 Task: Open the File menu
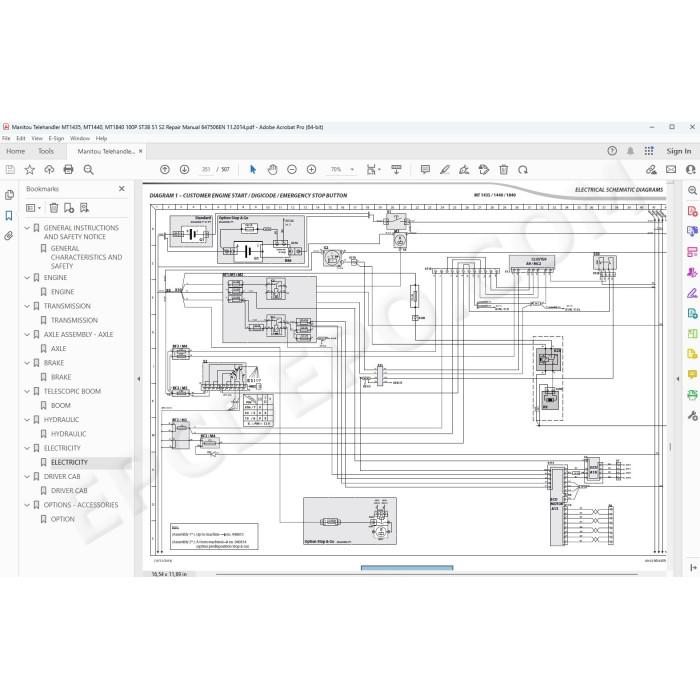point(6,138)
